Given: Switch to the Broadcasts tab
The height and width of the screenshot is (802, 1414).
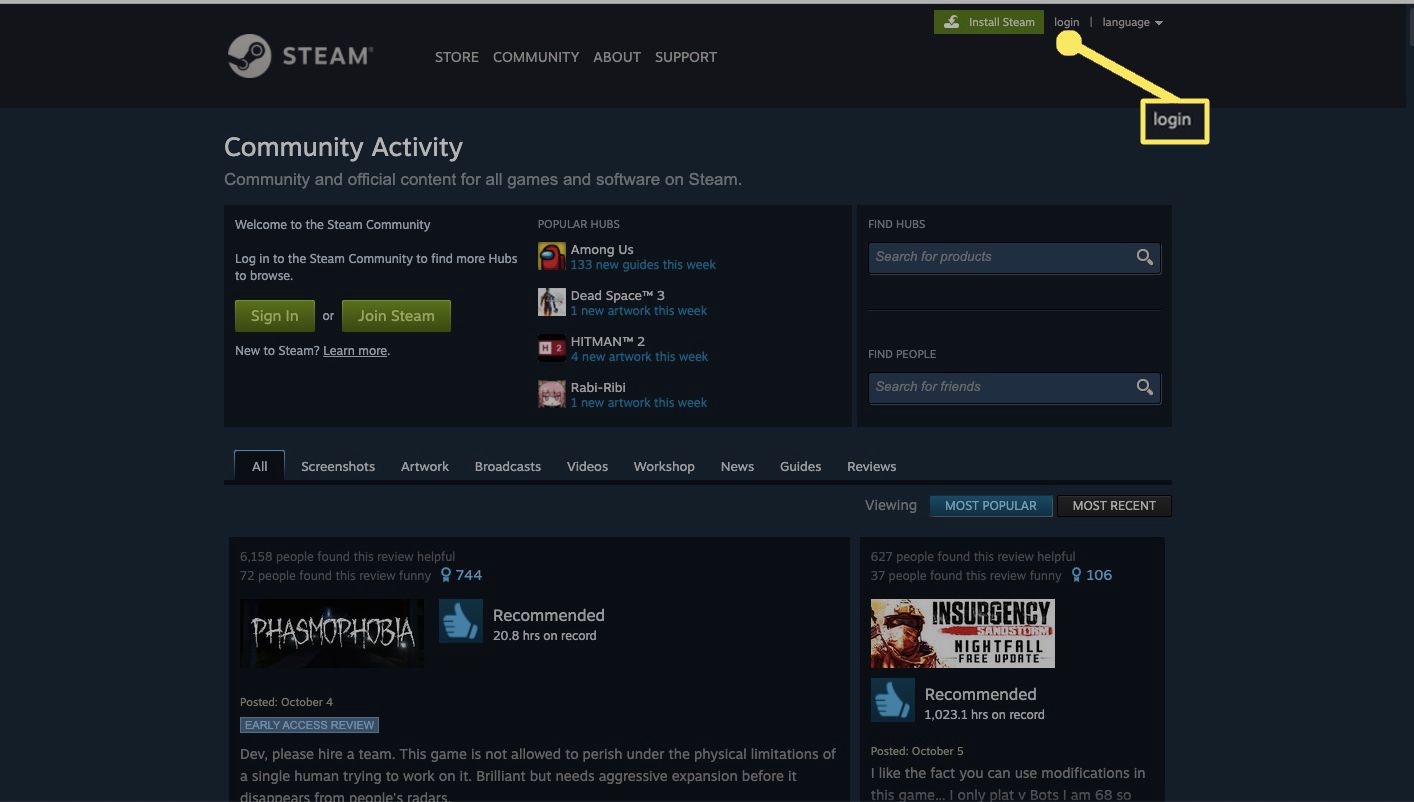Looking at the screenshot, I should coord(508,466).
